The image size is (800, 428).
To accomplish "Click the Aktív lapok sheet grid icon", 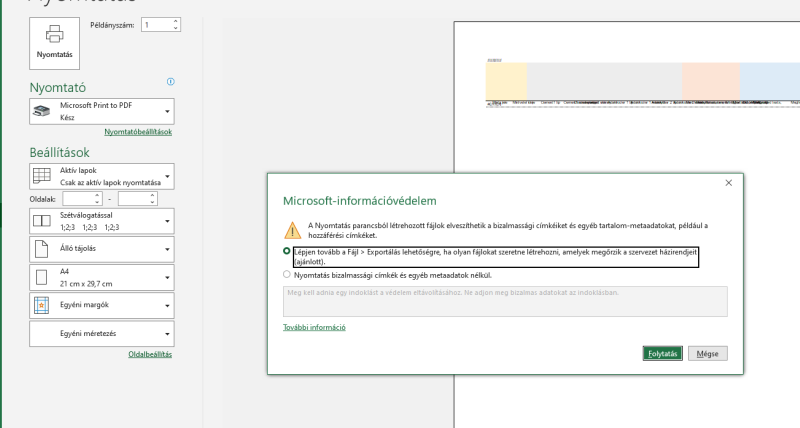I will (x=42, y=176).
